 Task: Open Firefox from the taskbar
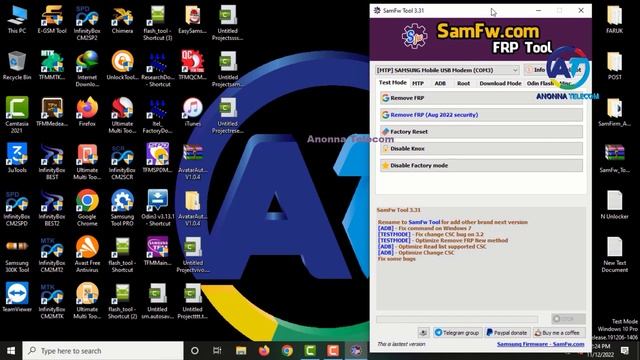[x=264, y=351]
